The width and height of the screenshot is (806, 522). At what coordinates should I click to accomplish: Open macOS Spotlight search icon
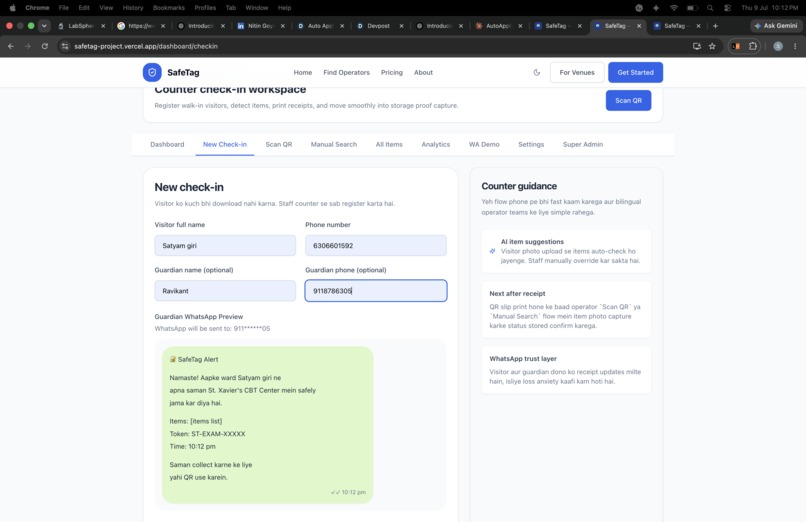point(710,8)
